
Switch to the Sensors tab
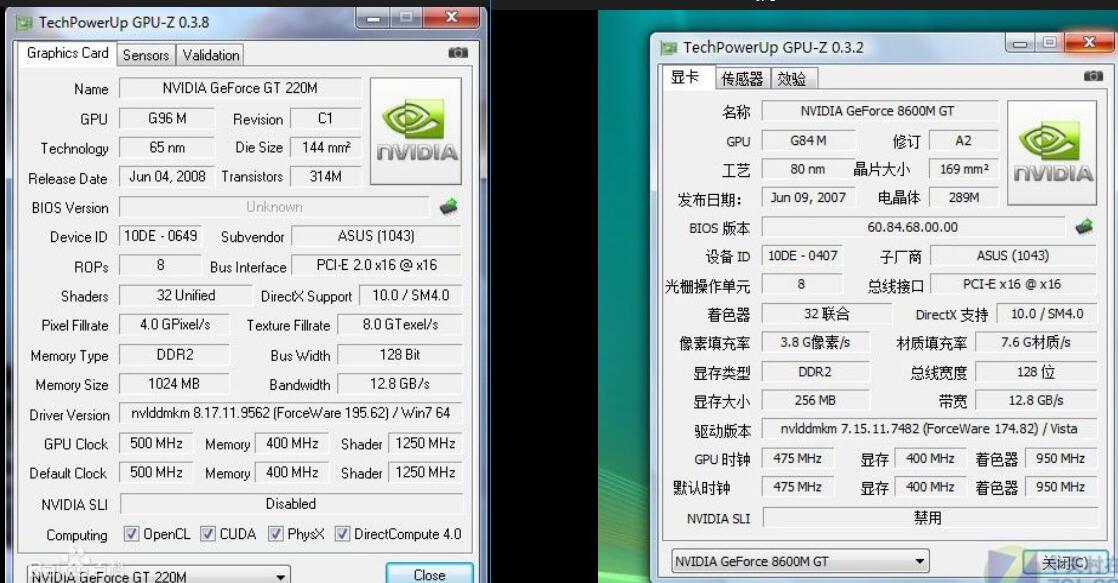(146, 55)
